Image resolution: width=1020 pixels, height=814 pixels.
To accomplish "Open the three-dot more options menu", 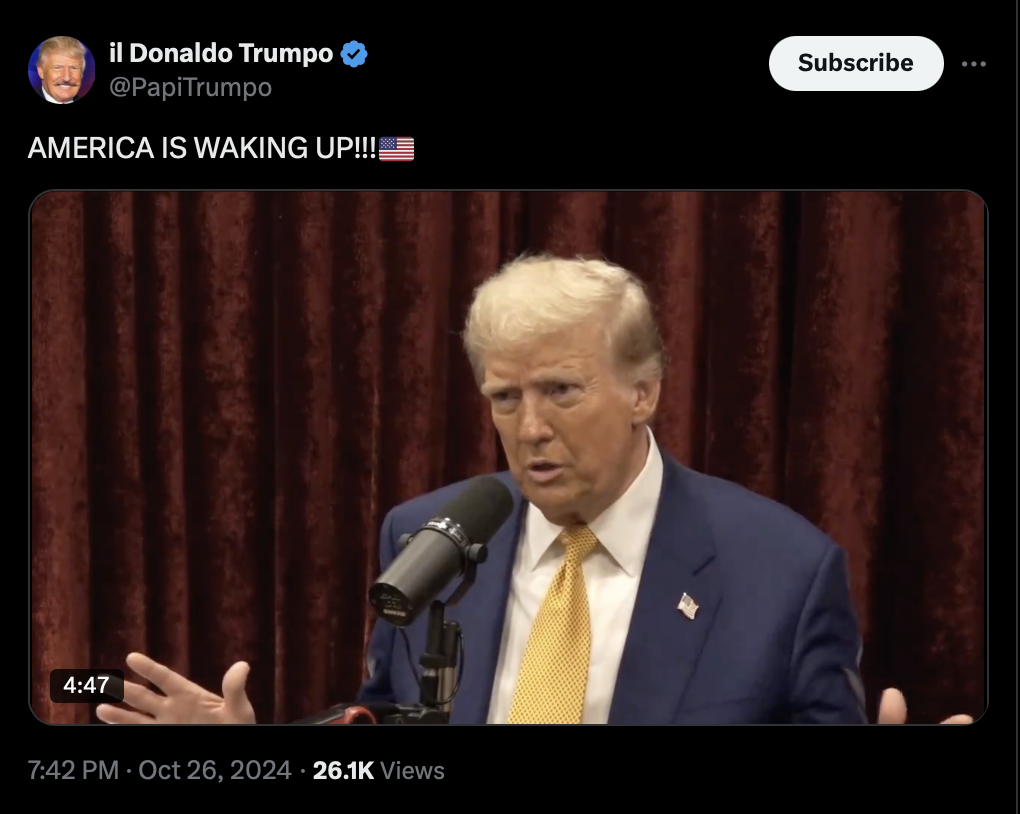I will 973,64.
